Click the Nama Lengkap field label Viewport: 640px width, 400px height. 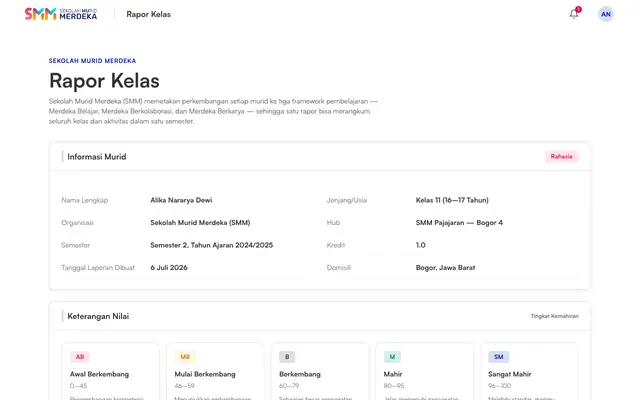tap(84, 200)
